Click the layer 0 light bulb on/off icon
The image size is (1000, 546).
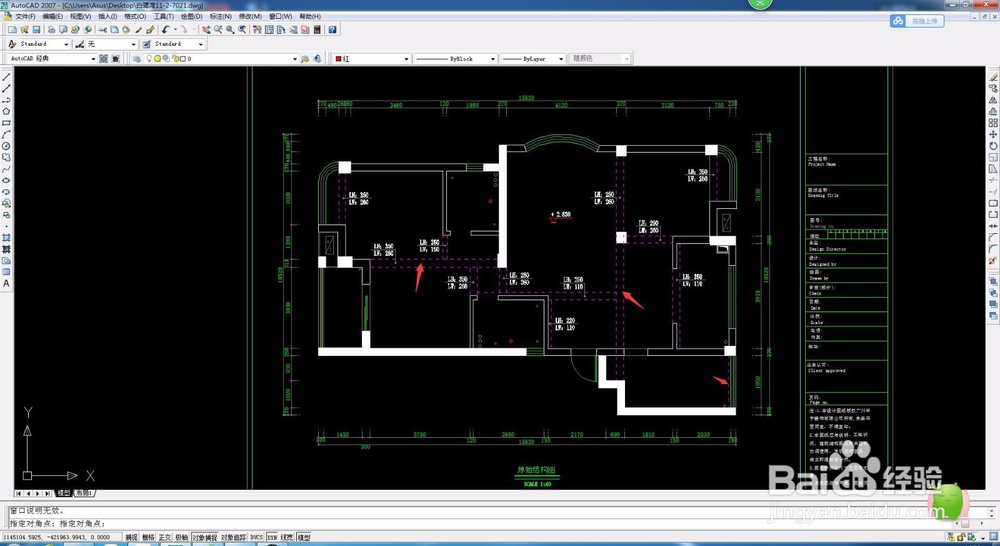click(149, 59)
